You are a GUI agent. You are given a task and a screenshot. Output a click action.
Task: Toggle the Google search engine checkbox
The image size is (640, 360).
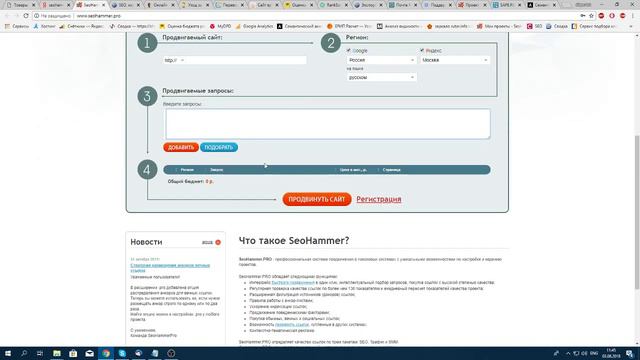tap(349, 50)
